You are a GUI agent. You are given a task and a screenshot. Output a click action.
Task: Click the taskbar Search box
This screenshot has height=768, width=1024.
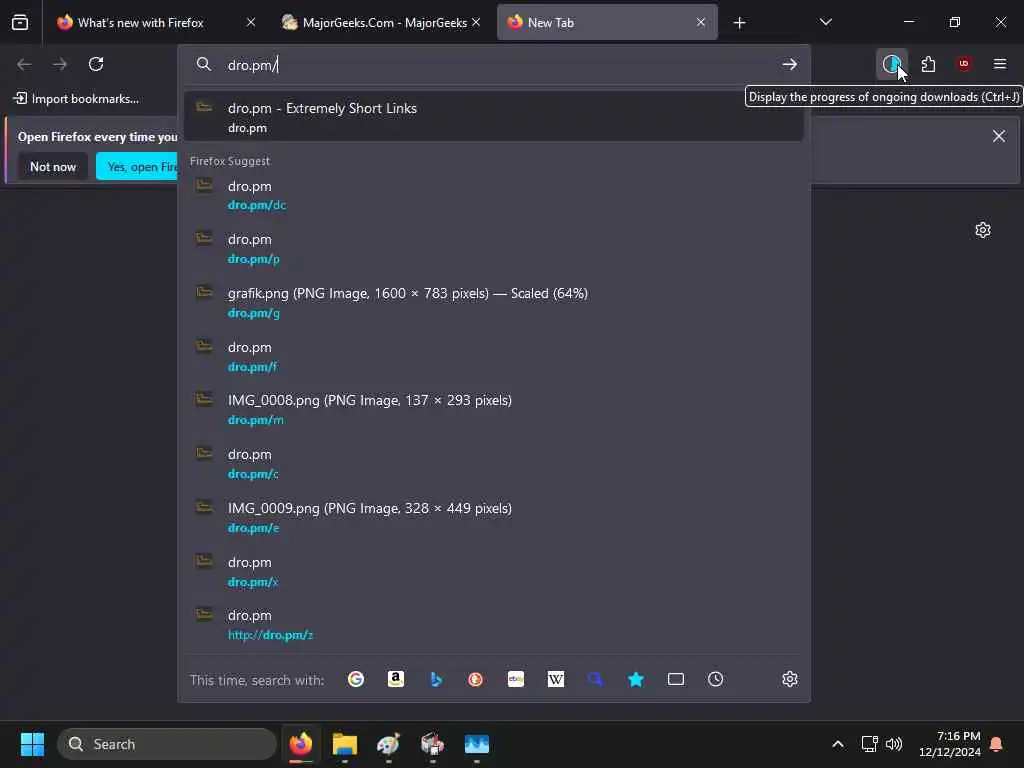167,744
